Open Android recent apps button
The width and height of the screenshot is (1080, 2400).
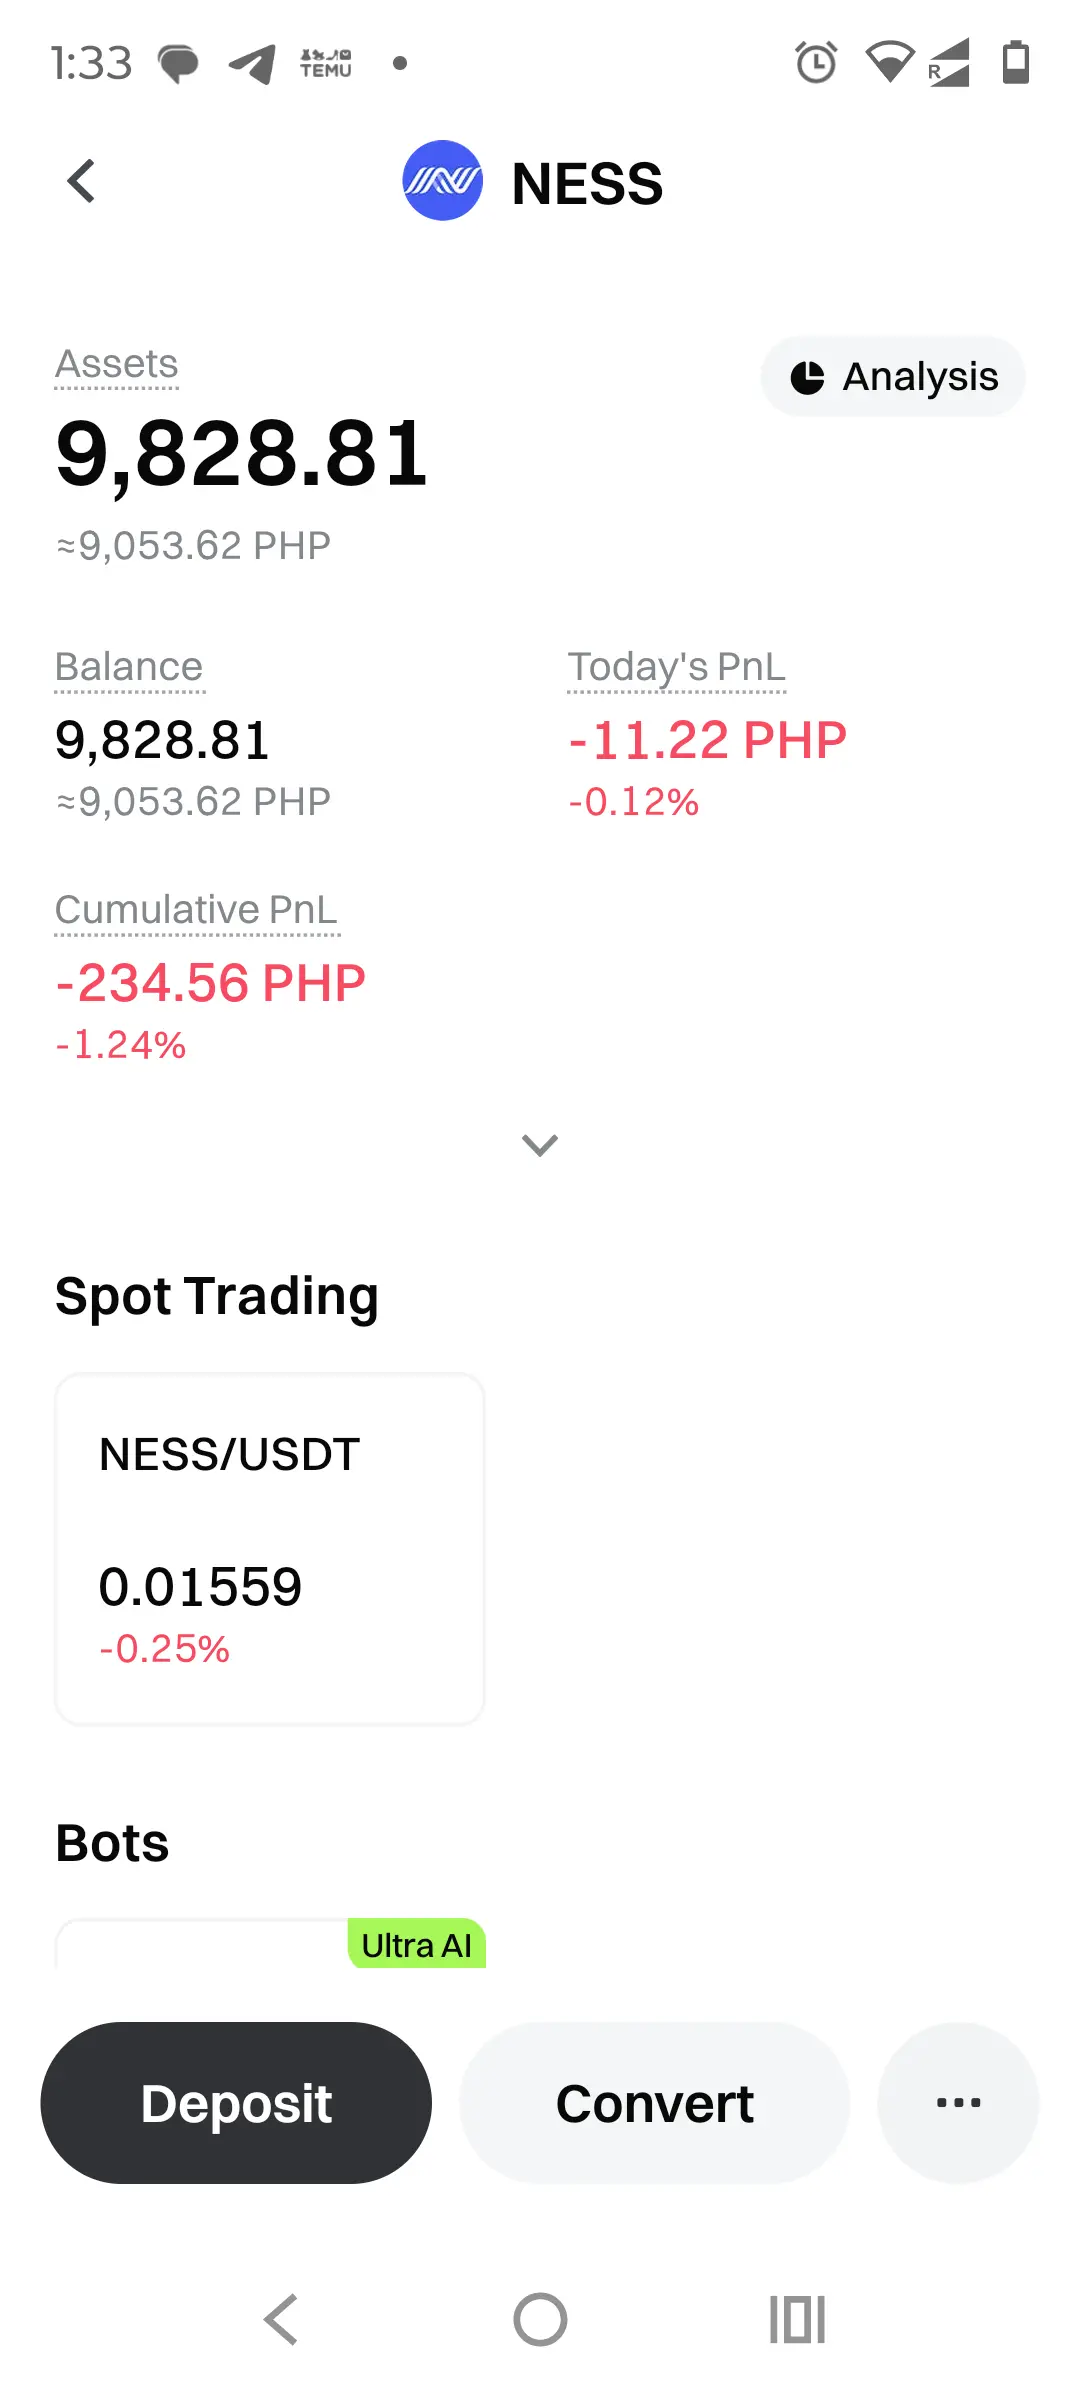797,2319
